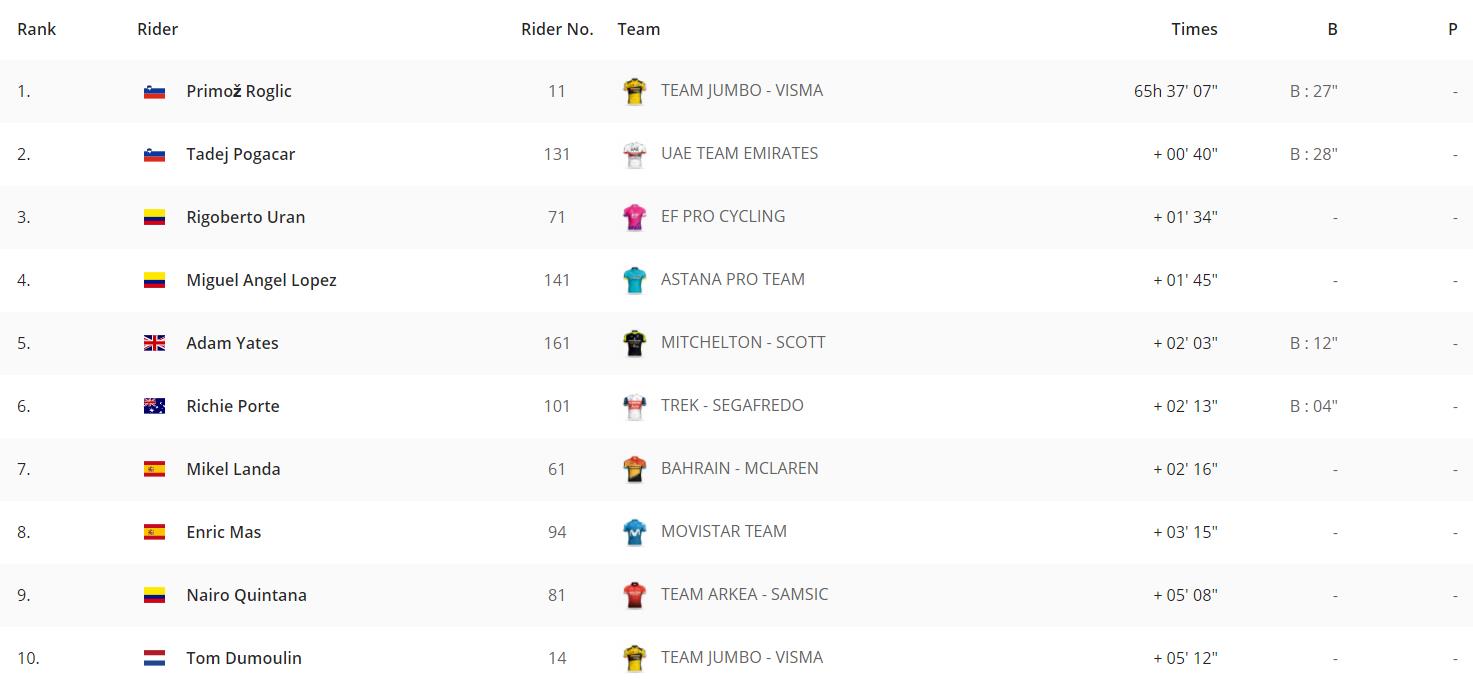Click the Team Jumbo-Visma jersey icon beside Primož Roglic
The height and width of the screenshot is (699, 1473).
[634, 91]
